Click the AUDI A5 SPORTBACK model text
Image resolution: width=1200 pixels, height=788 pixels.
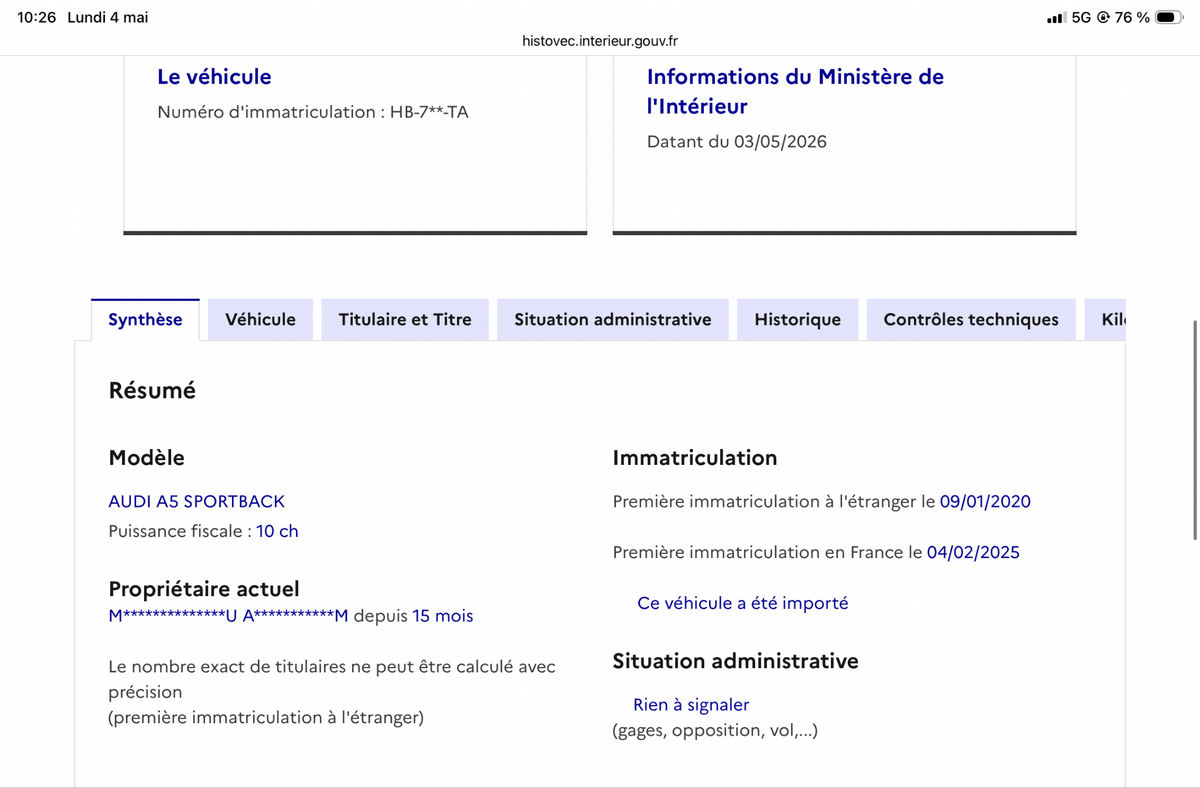pos(197,501)
